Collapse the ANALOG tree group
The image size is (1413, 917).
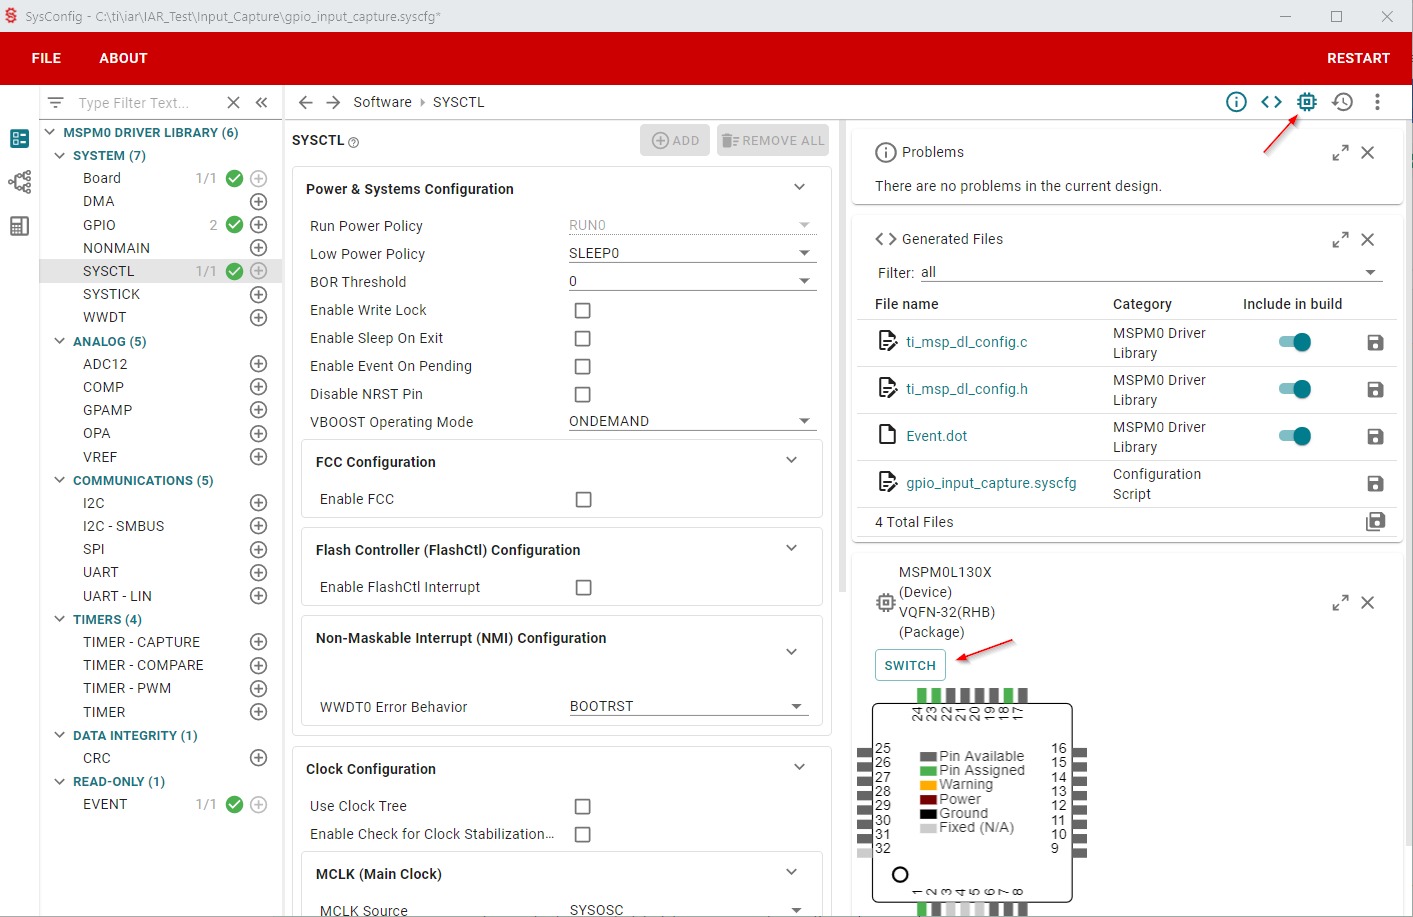tap(60, 341)
